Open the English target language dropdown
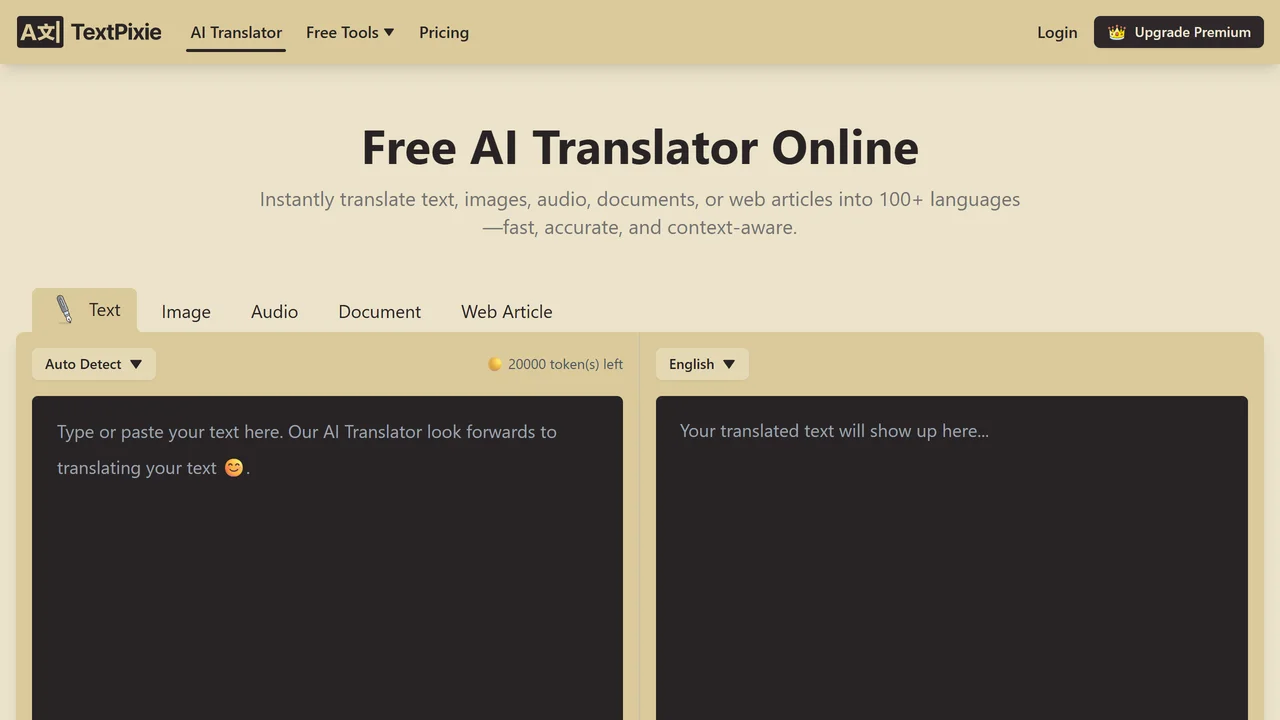Image resolution: width=1280 pixels, height=720 pixels. [702, 364]
